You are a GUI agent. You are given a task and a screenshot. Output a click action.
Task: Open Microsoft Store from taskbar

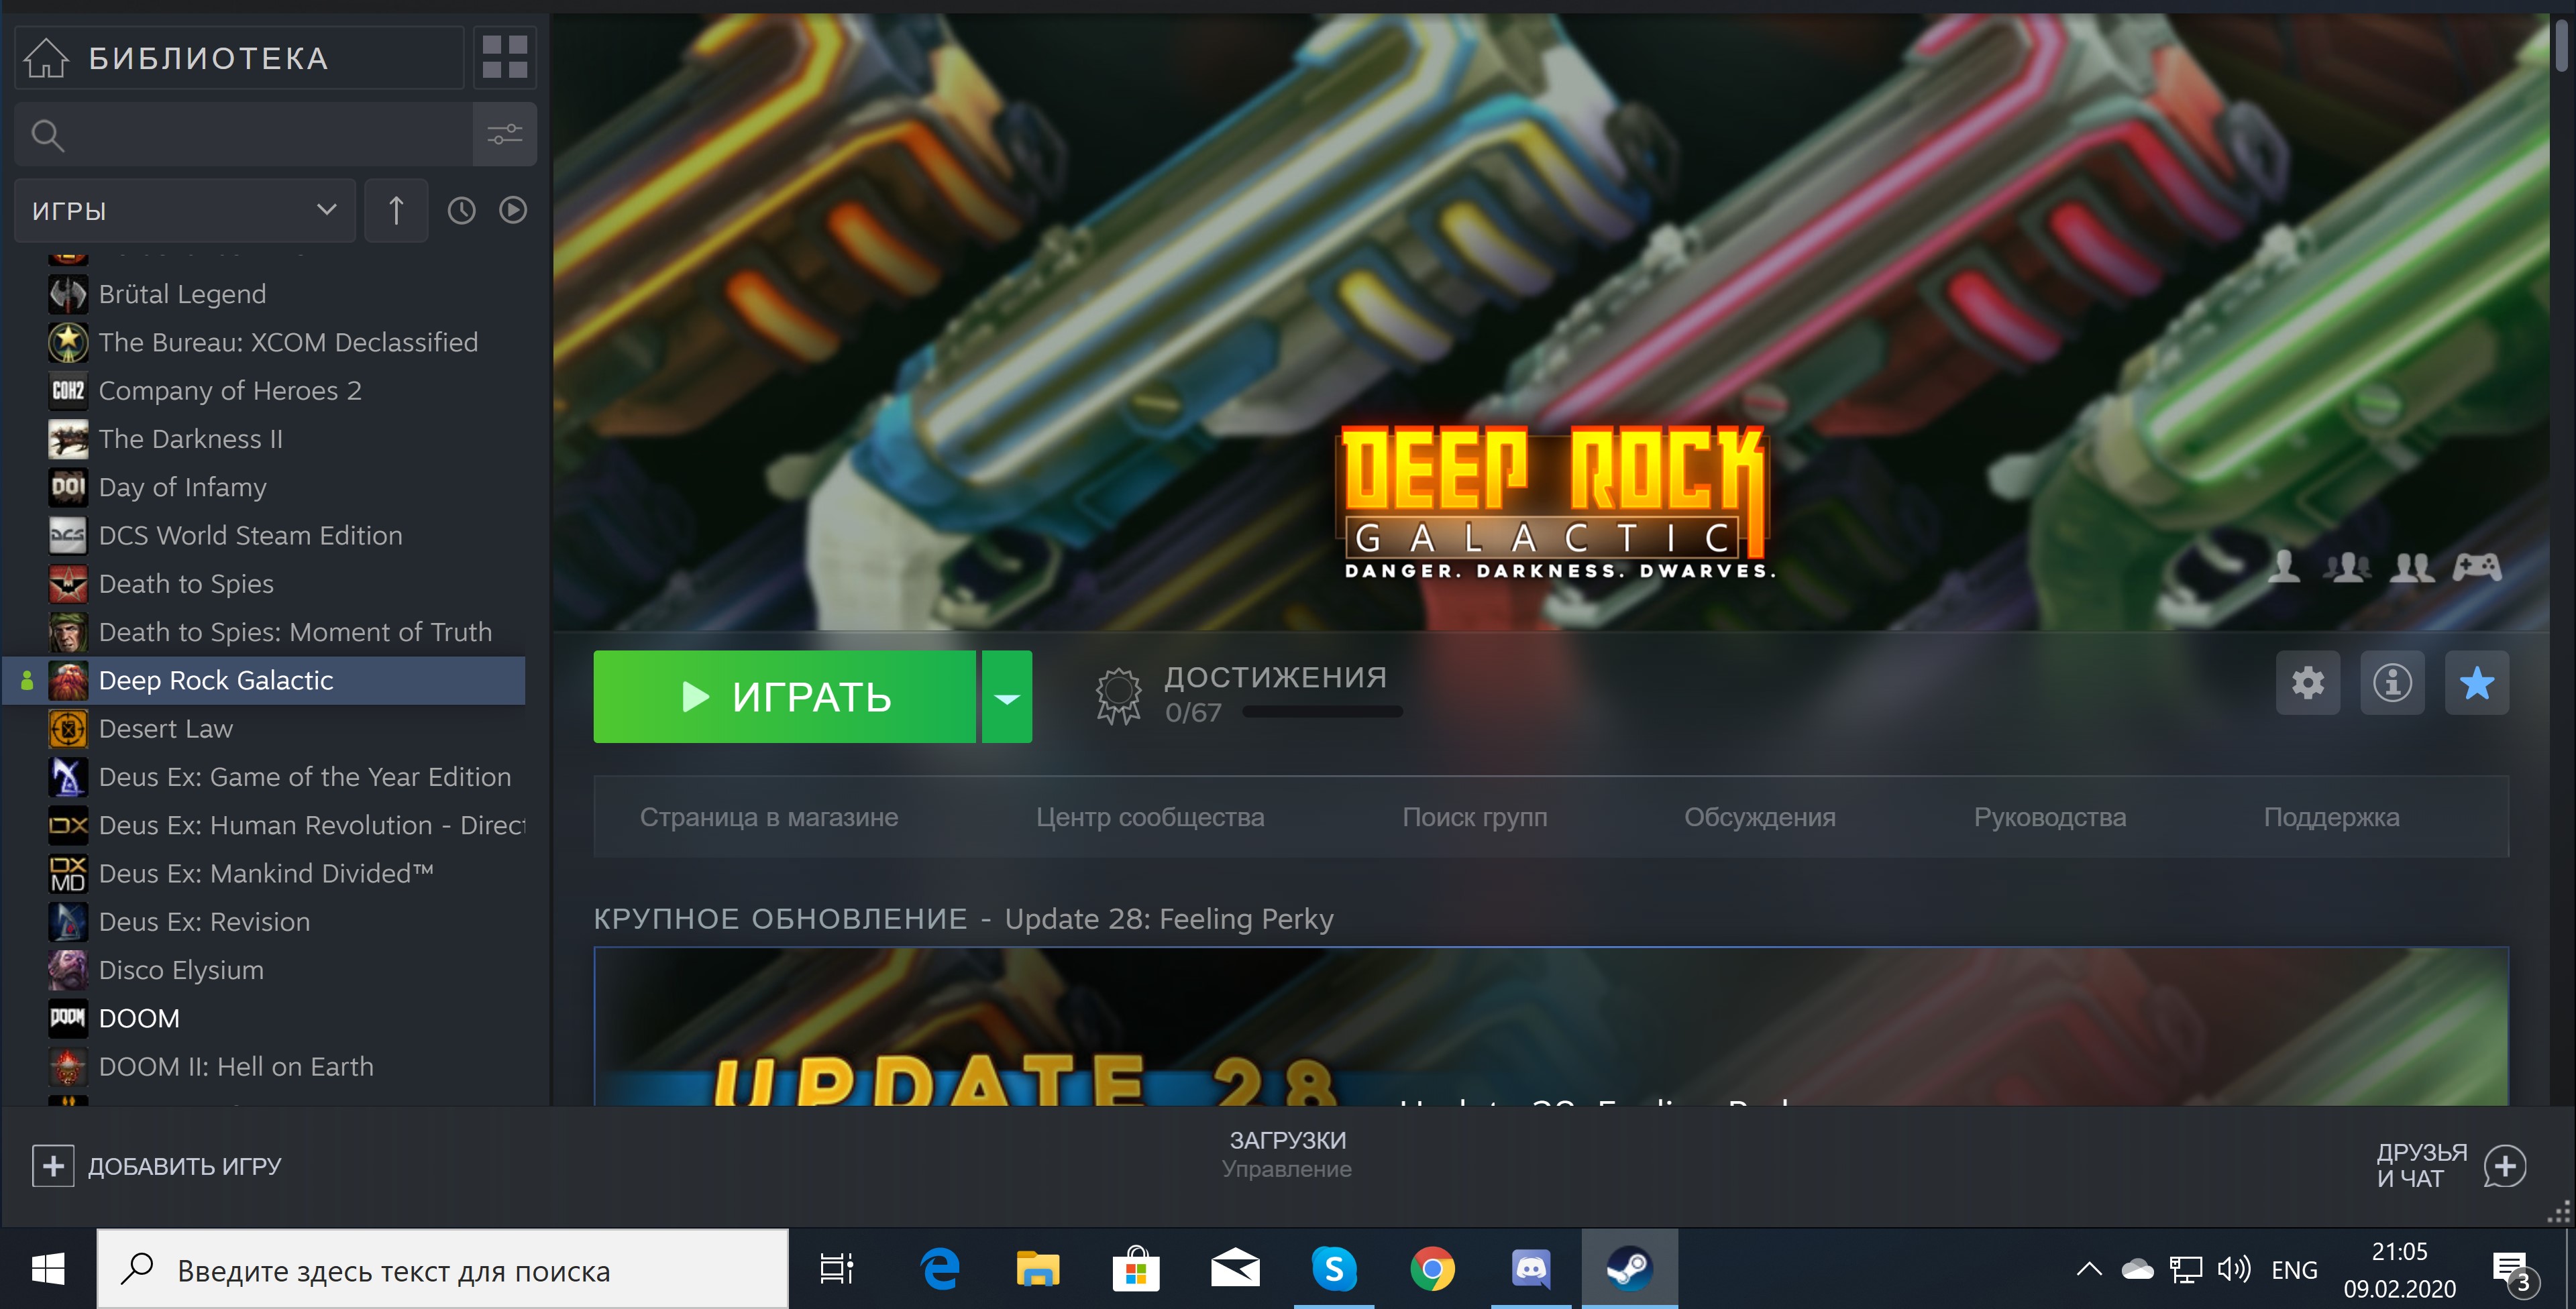1136,1269
